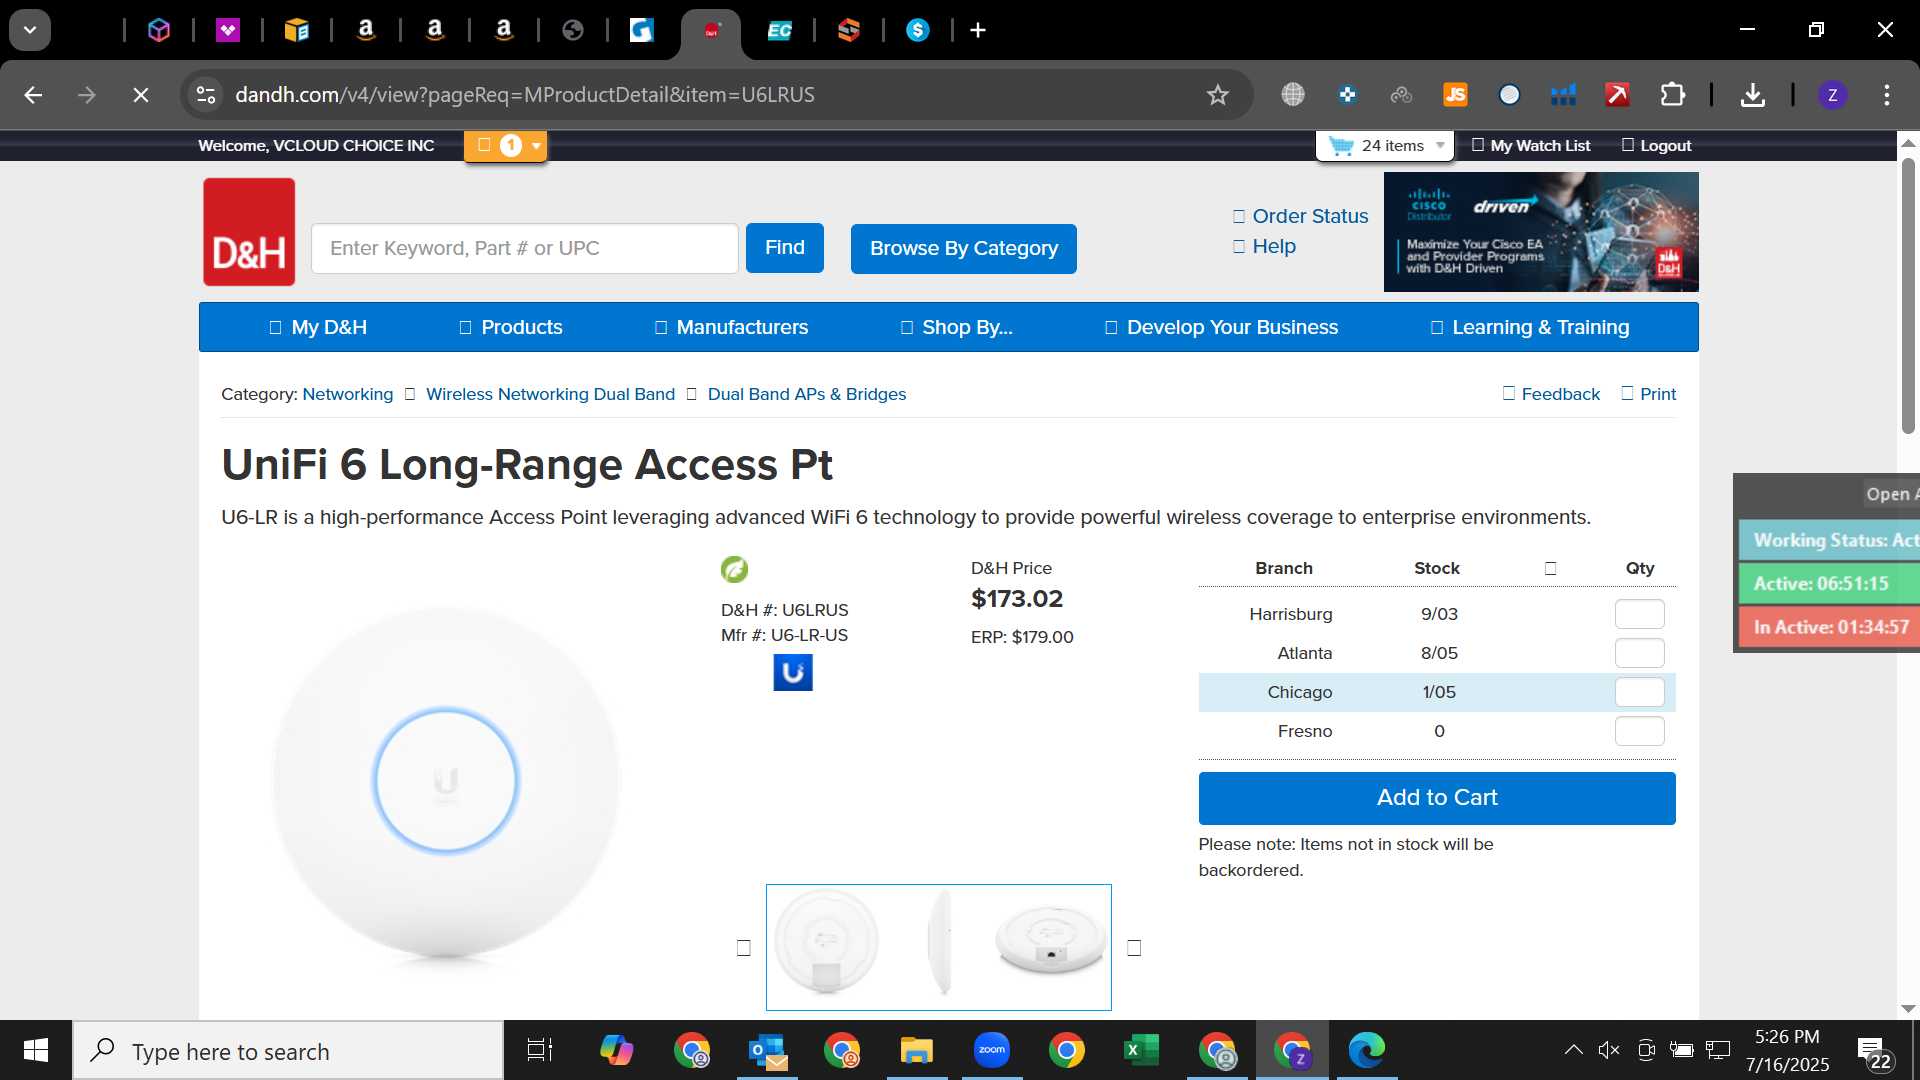Click the browser address bar URL
This screenshot has height=1080, width=1920.
[x=525, y=95]
